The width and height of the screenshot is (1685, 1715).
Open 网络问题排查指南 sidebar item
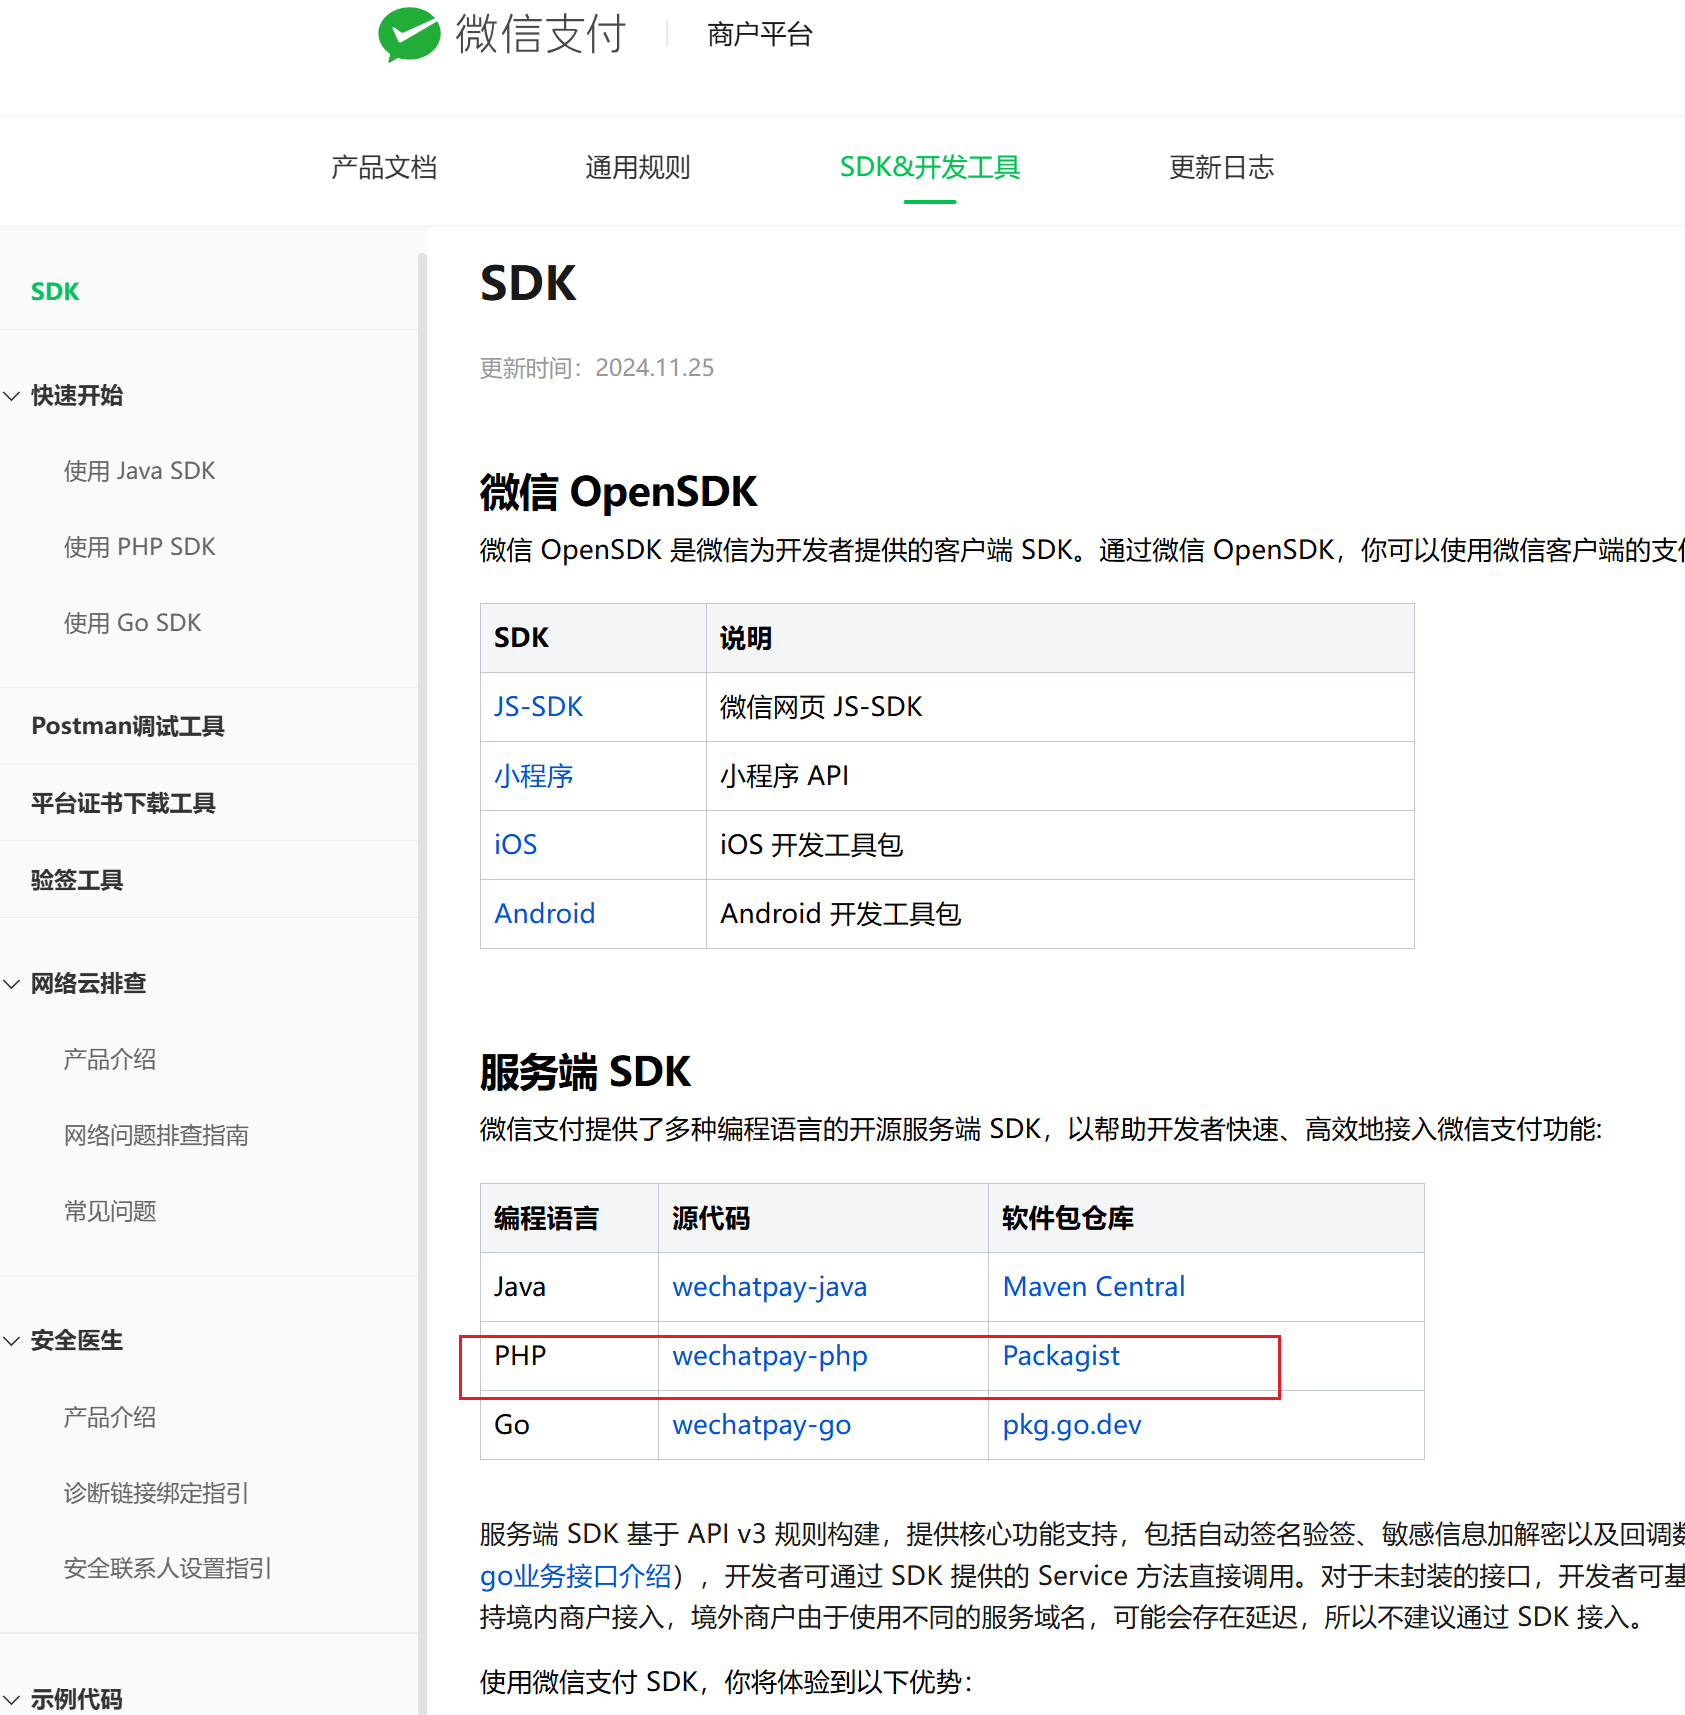coord(156,1135)
